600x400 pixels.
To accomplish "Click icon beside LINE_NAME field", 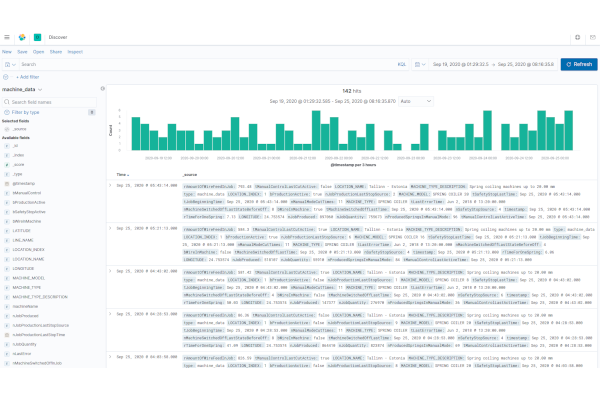I will pos(7,240).
